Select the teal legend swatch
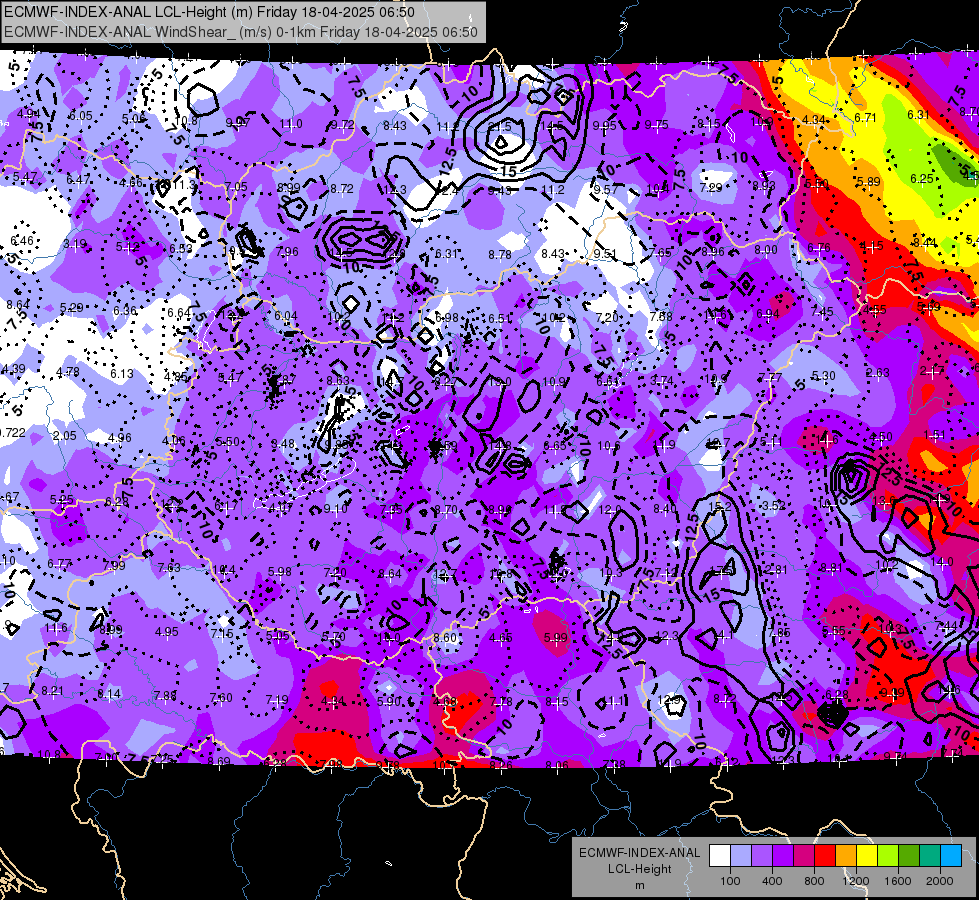The image size is (979, 900). click(930, 856)
